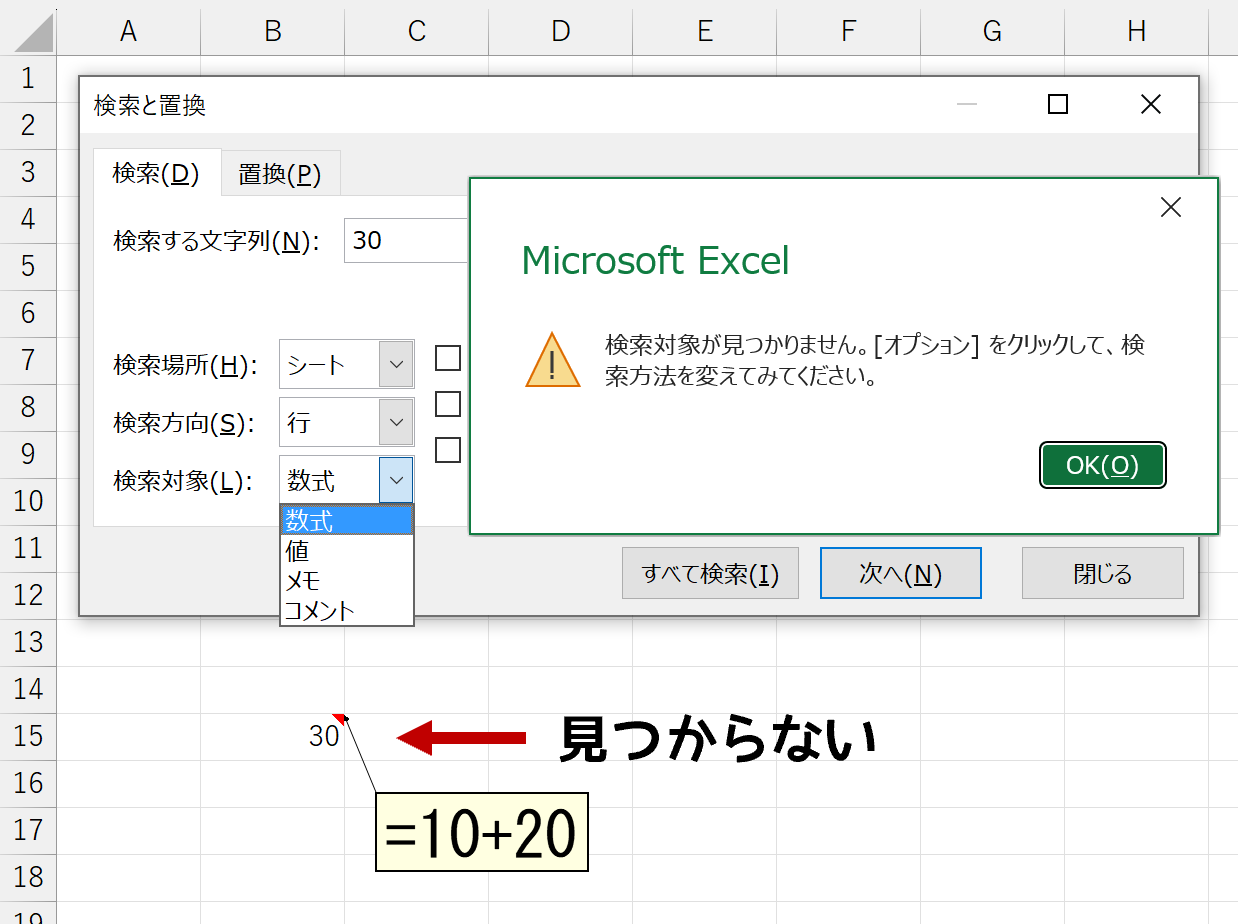Click the 検索と置換 title bar text
This screenshot has height=924, width=1238.
coord(149,105)
